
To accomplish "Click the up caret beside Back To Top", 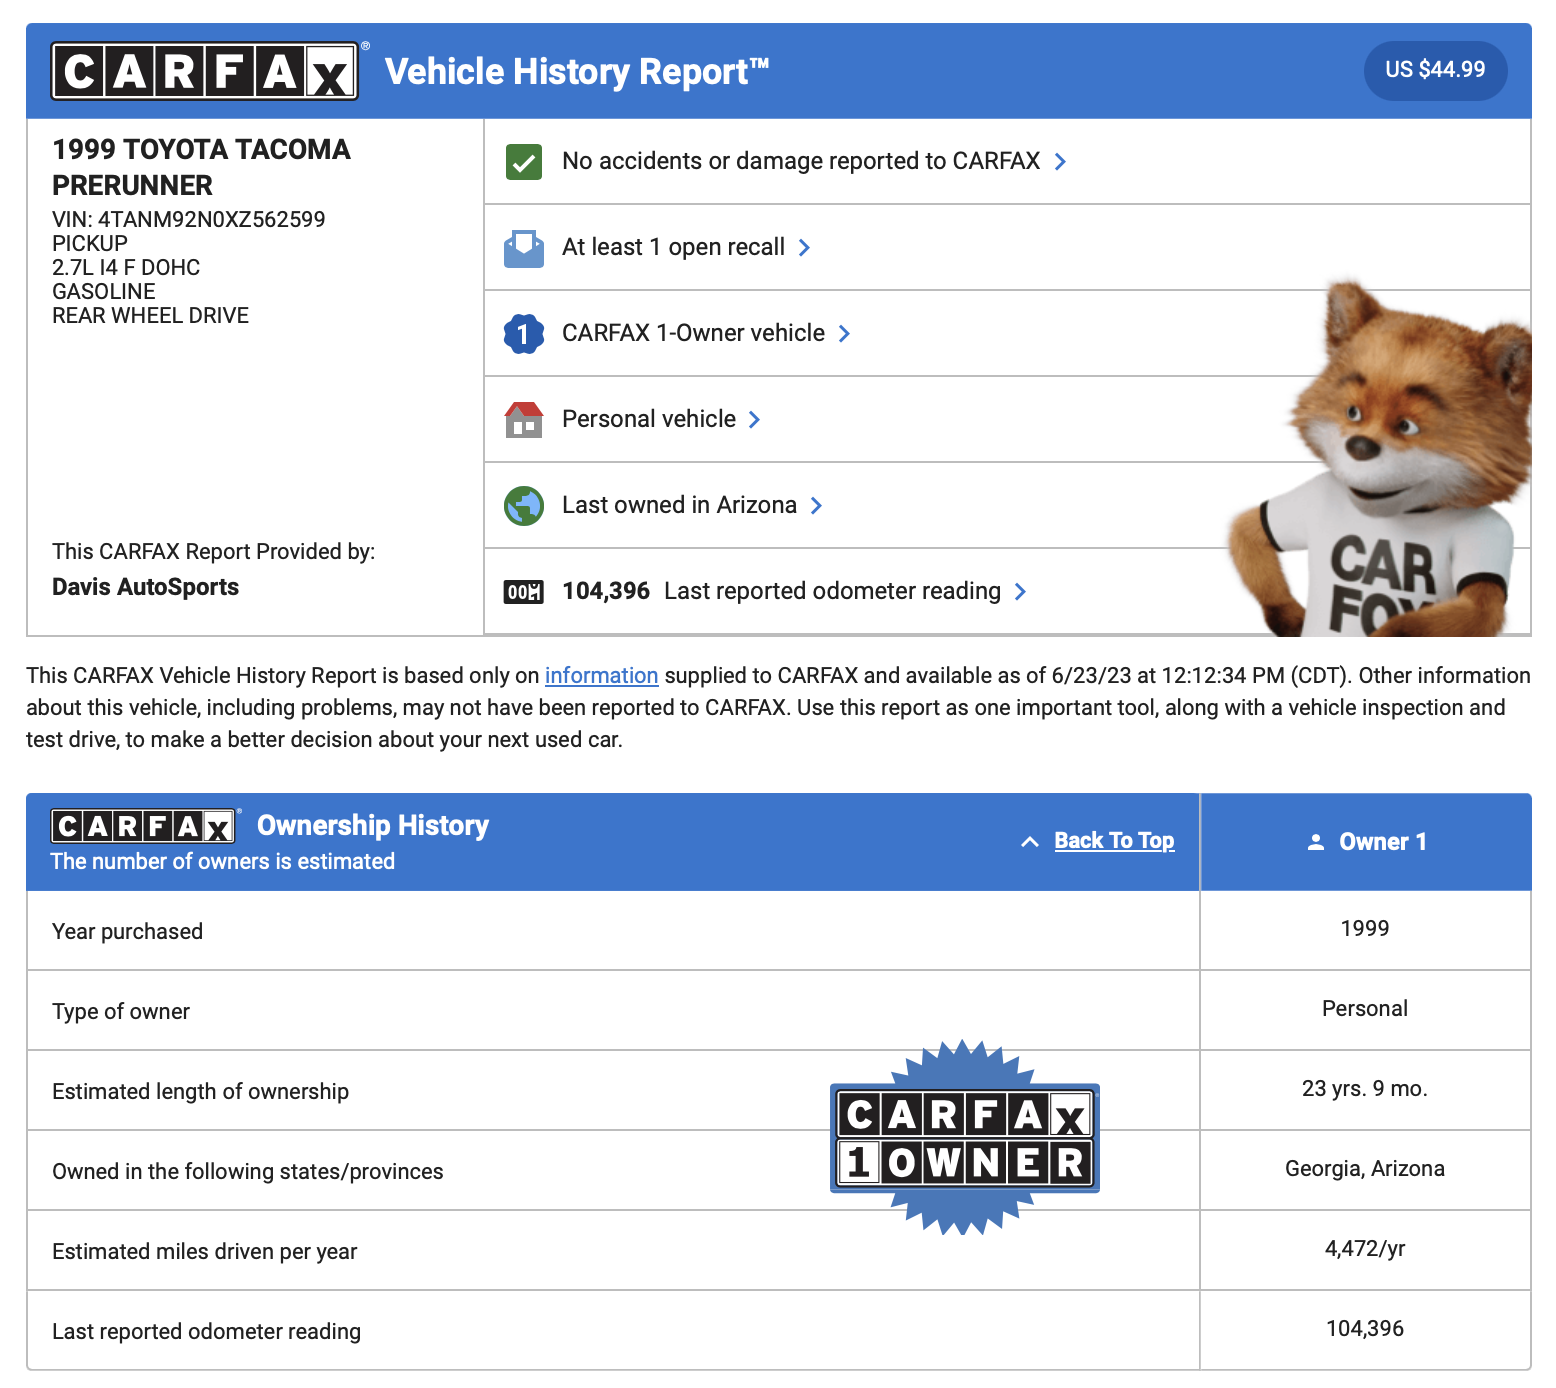I will [x=1030, y=842].
